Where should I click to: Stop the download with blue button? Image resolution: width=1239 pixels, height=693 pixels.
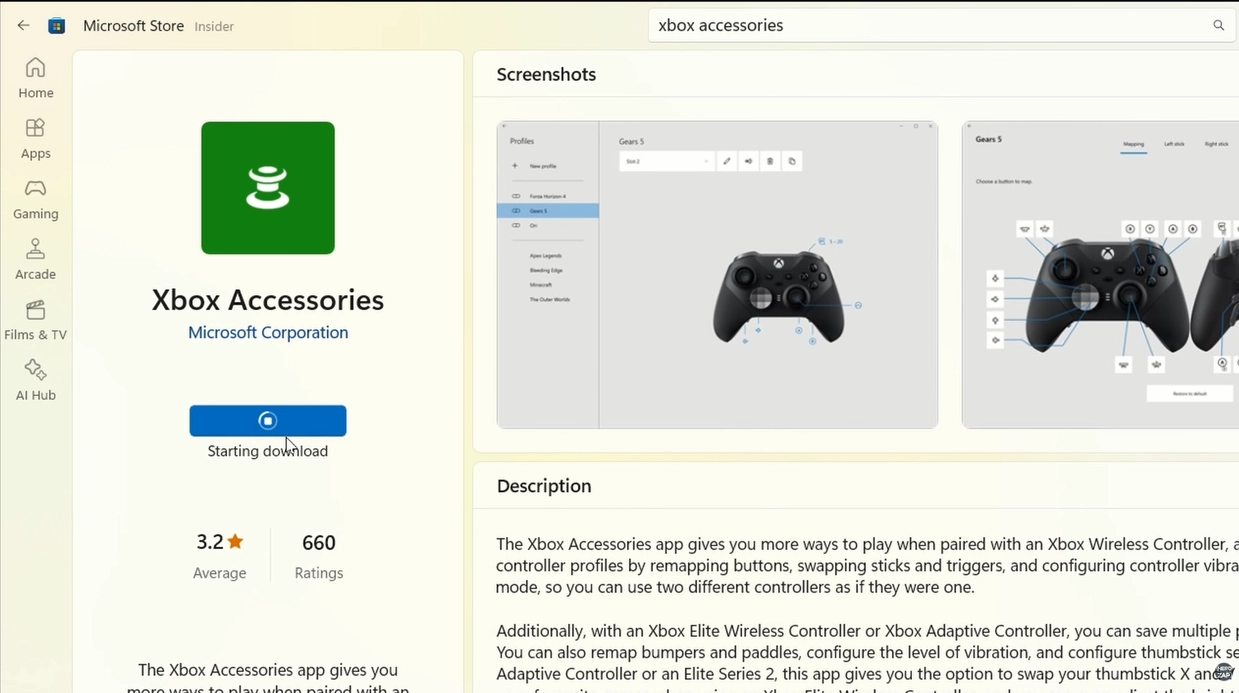pos(268,421)
